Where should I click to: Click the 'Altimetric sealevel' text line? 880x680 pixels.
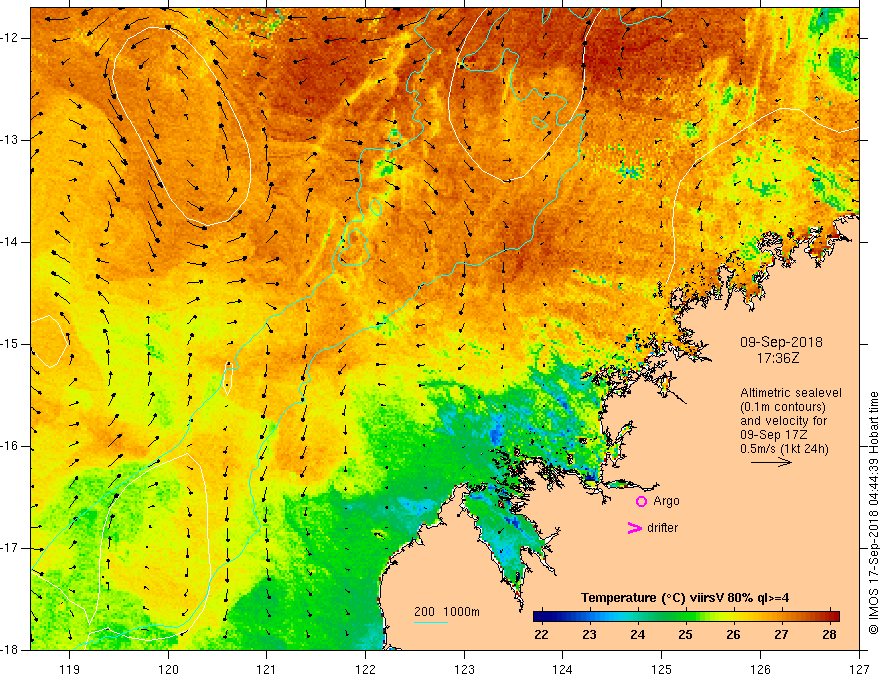point(791,393)
